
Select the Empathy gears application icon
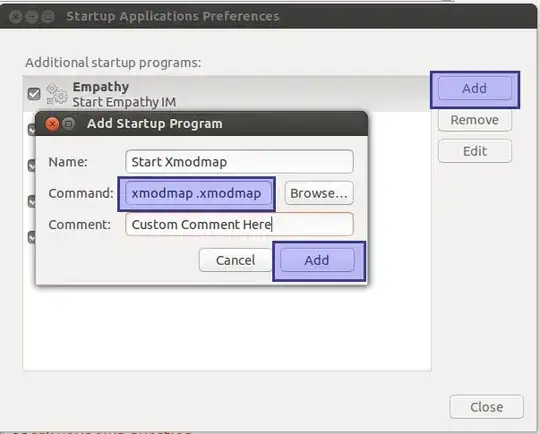pyautogui.click(x=57, y=94)
